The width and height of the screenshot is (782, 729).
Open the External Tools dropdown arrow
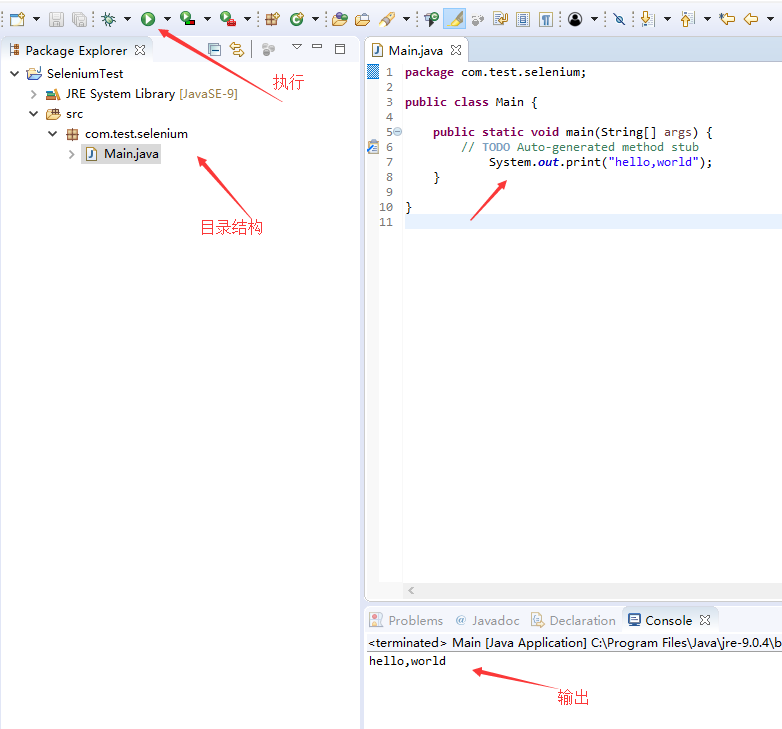click(x=247, y=19)
